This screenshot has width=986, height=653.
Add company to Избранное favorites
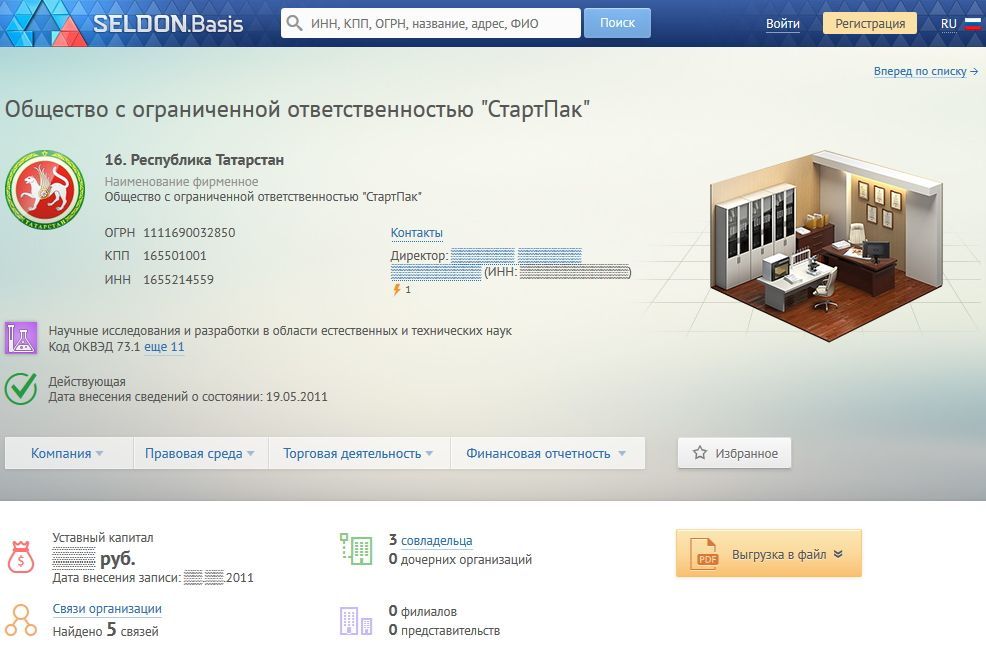[x=735, y=453]
